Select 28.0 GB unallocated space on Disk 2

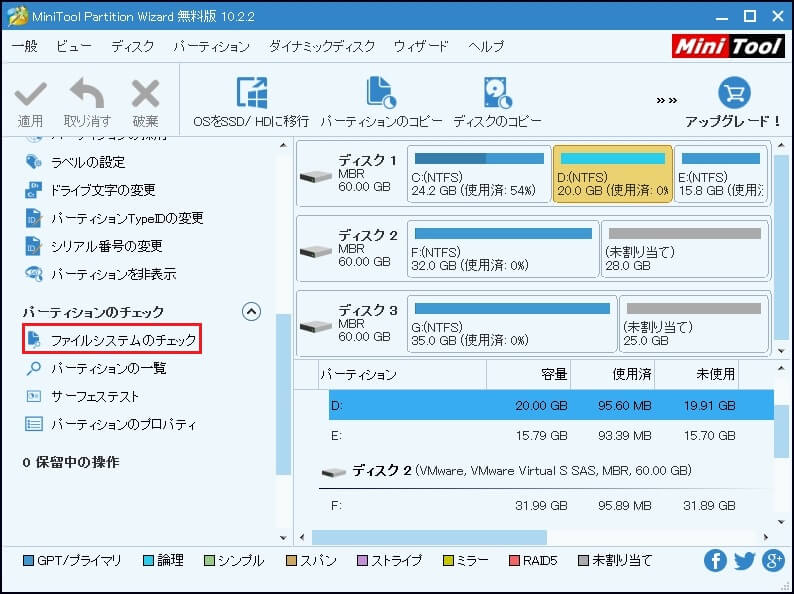pyautogui.click(x=685, y=249)
